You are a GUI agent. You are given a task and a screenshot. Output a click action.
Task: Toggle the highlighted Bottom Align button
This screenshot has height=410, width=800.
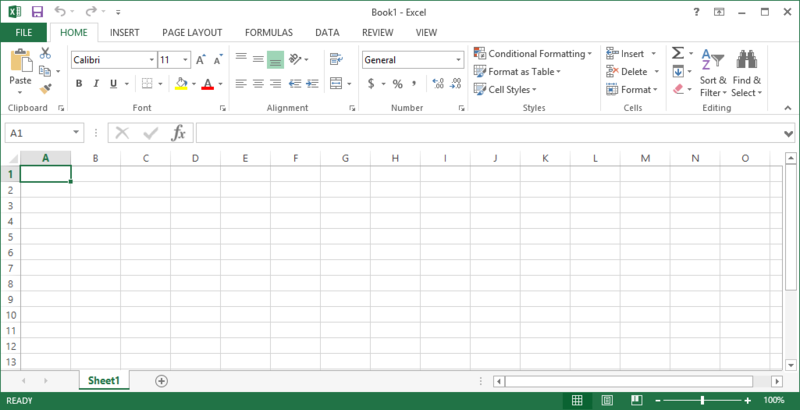pyautogui.click(x=275, y=60)
